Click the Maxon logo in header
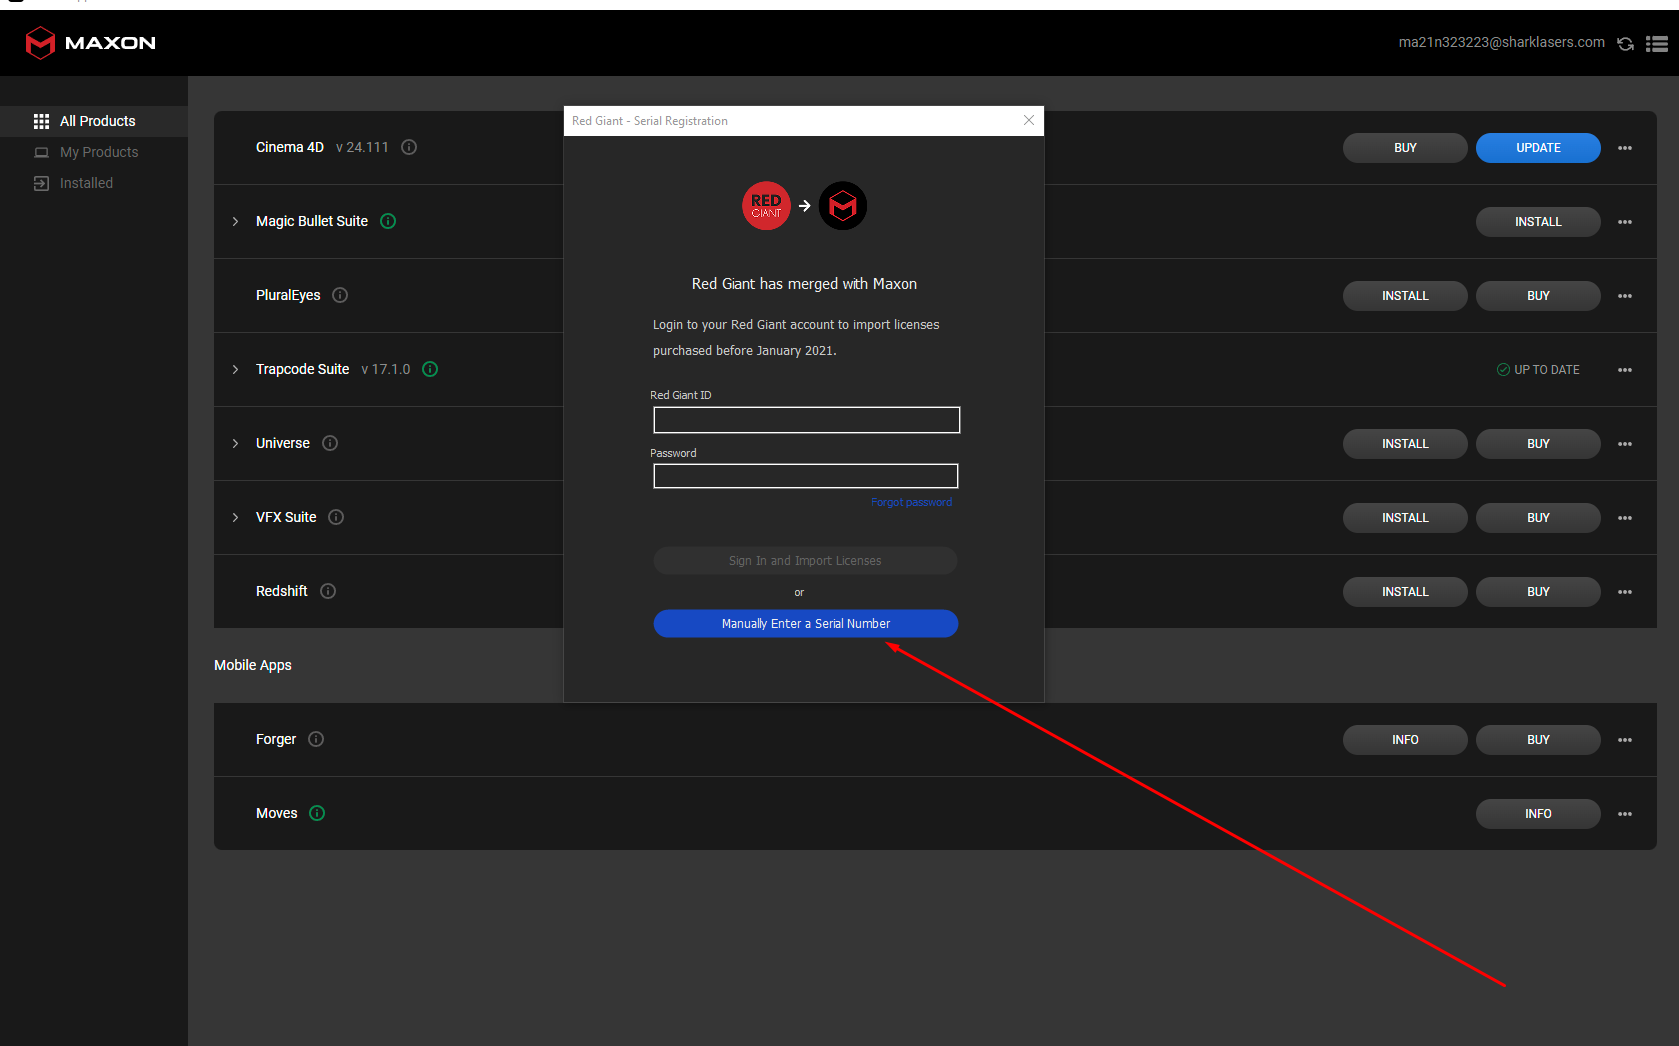Viewport: 1679px width, 1046px height. pyautogui.click(x=90, y=43)
